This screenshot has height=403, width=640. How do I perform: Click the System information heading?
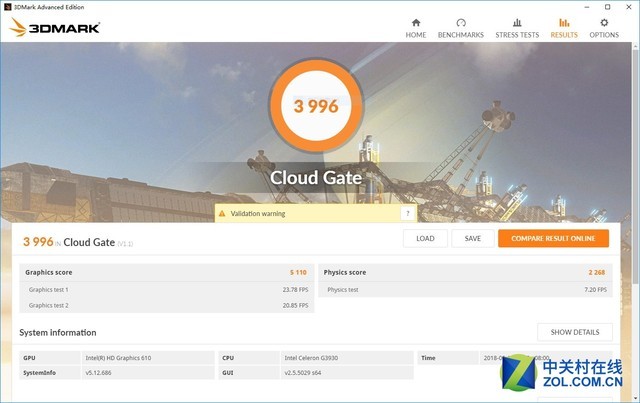point(58,332)
